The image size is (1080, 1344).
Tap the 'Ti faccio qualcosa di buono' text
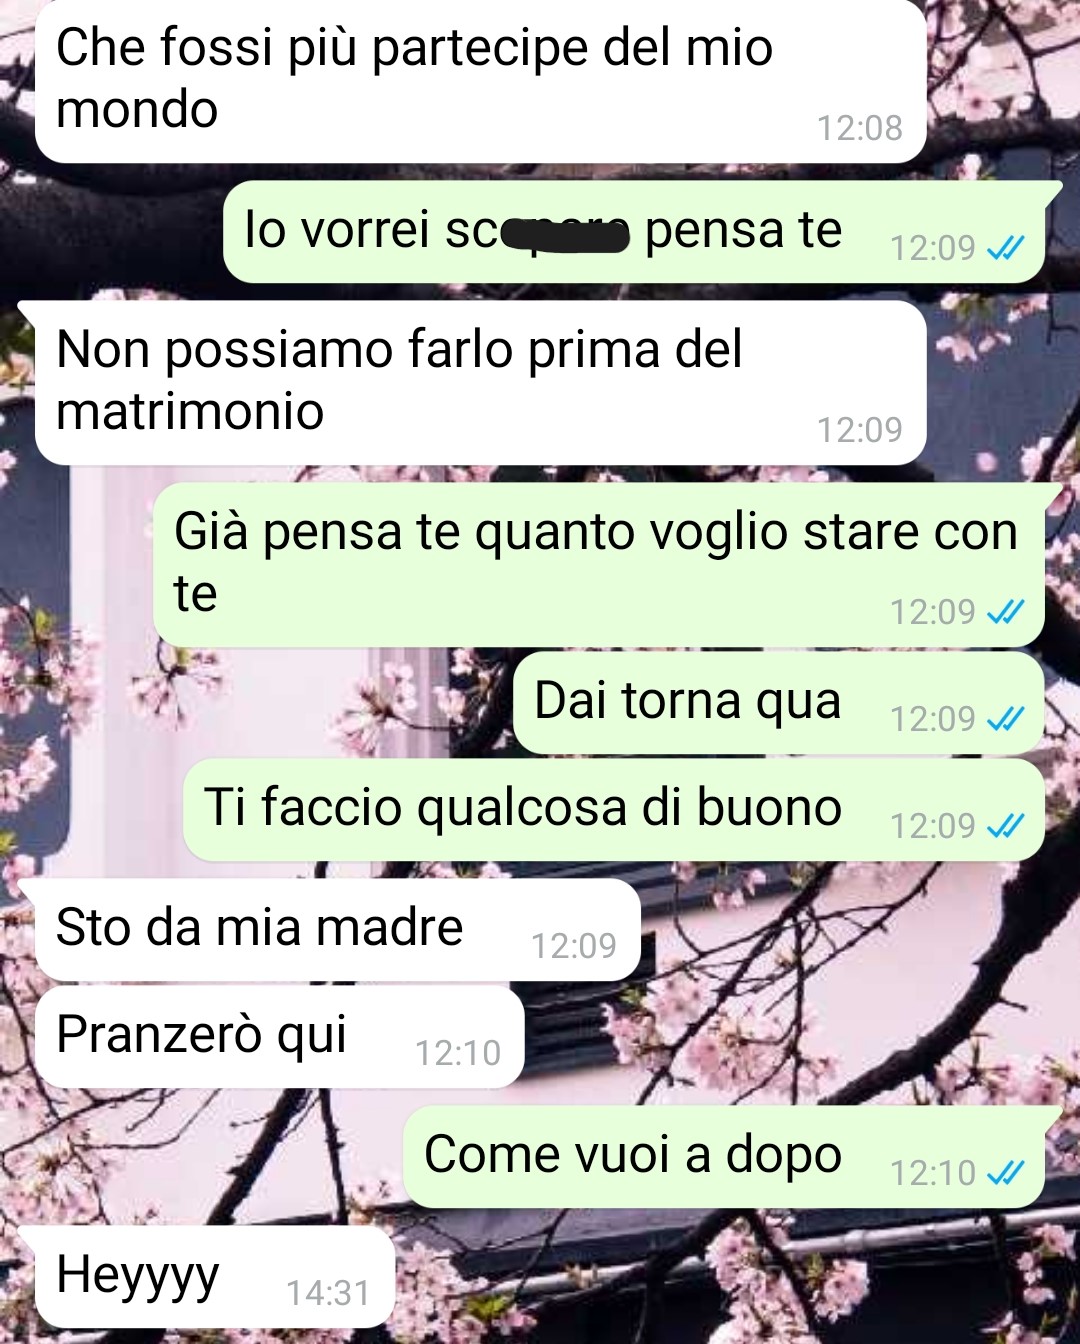pyautogui.click(x=522, y=807)
